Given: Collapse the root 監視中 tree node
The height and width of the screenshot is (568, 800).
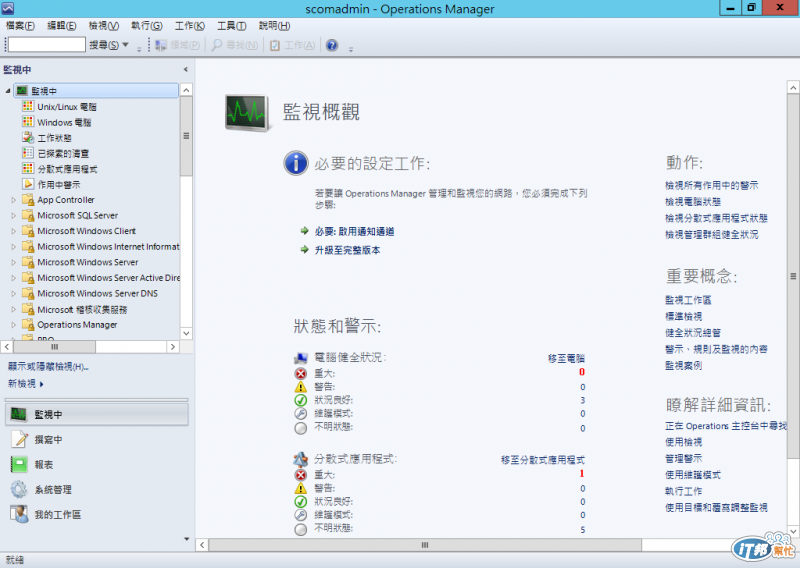Looking at the screenshot, I should pos(8,91).
